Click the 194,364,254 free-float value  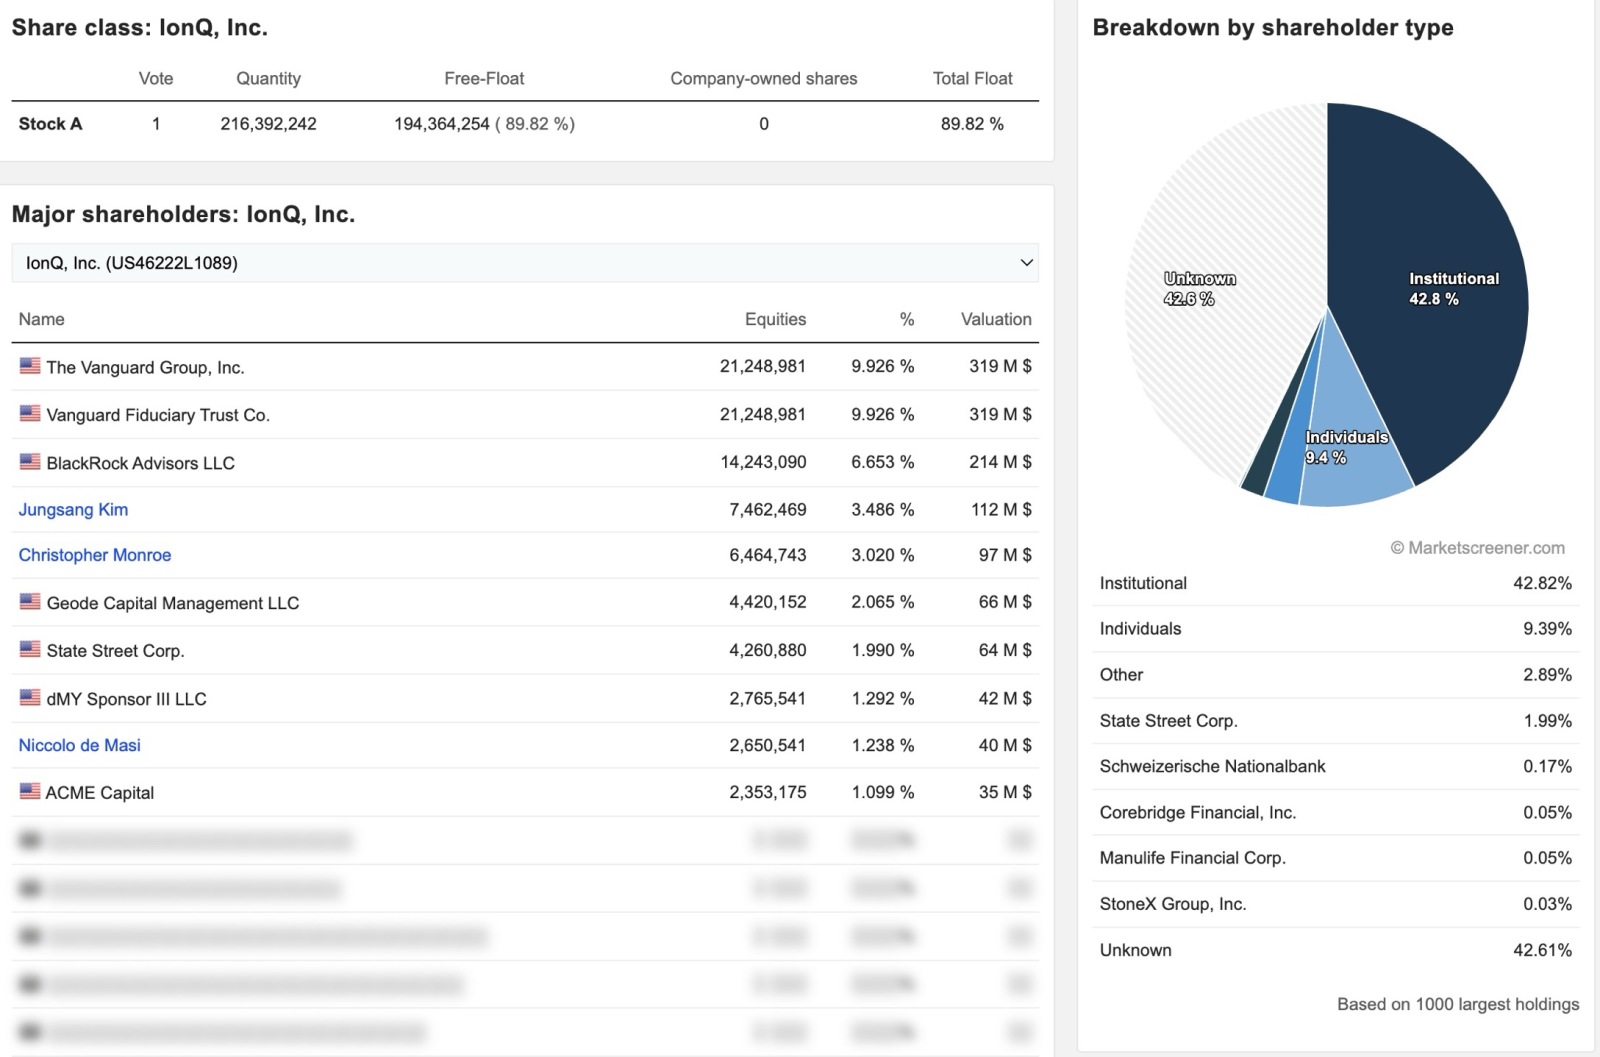pos(442,124)
